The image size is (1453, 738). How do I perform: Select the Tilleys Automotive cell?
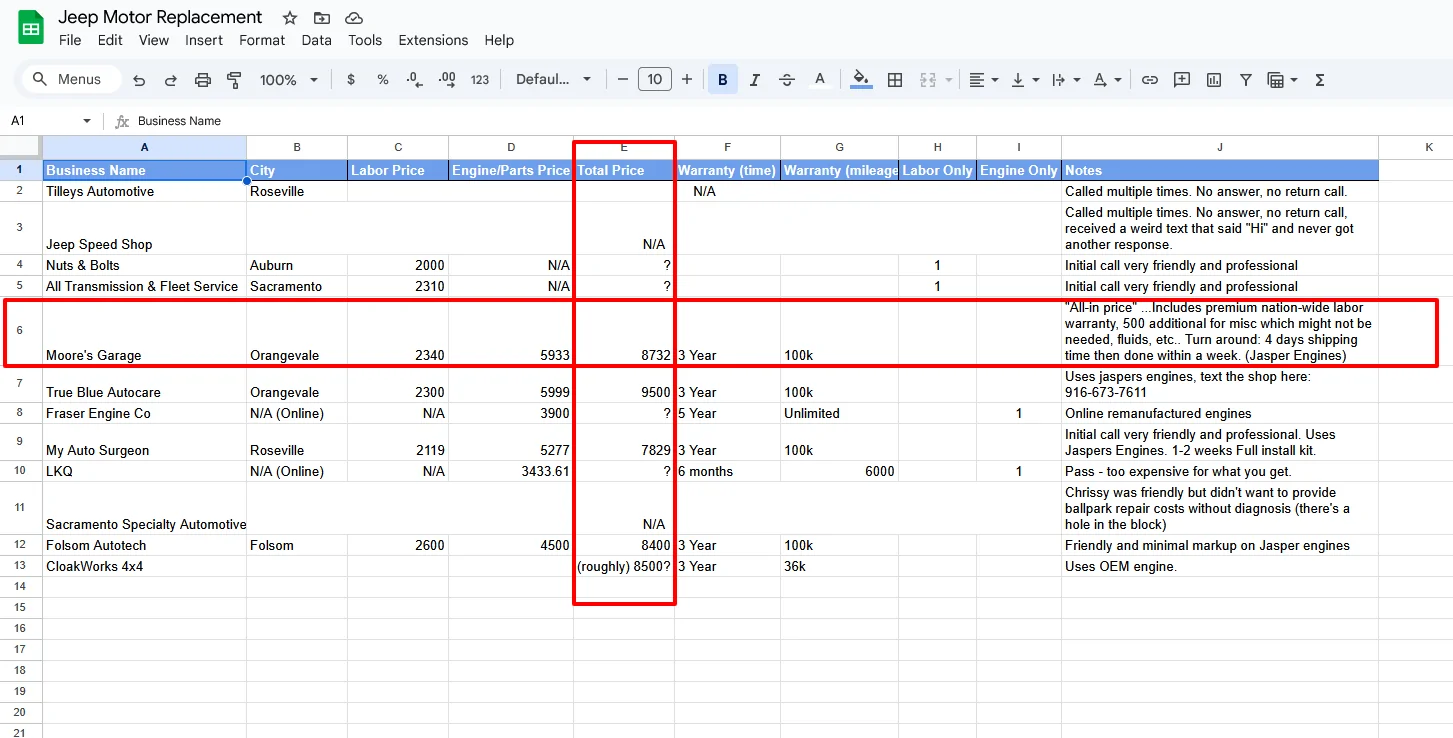click(x=145, y=191)
